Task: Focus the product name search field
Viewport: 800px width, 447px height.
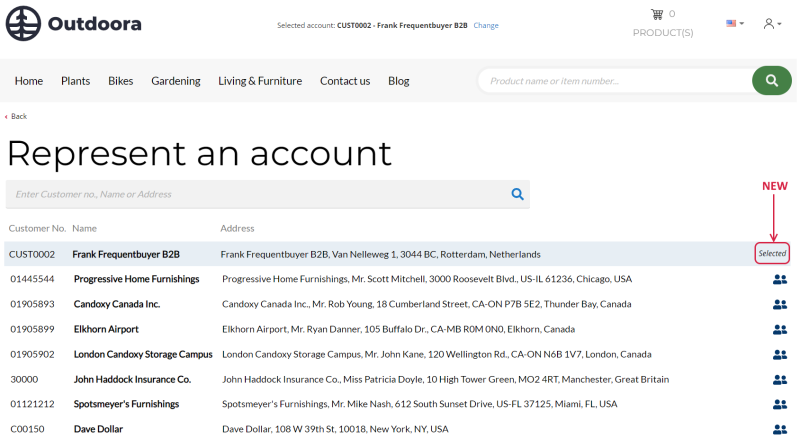Action: [615, 81]
